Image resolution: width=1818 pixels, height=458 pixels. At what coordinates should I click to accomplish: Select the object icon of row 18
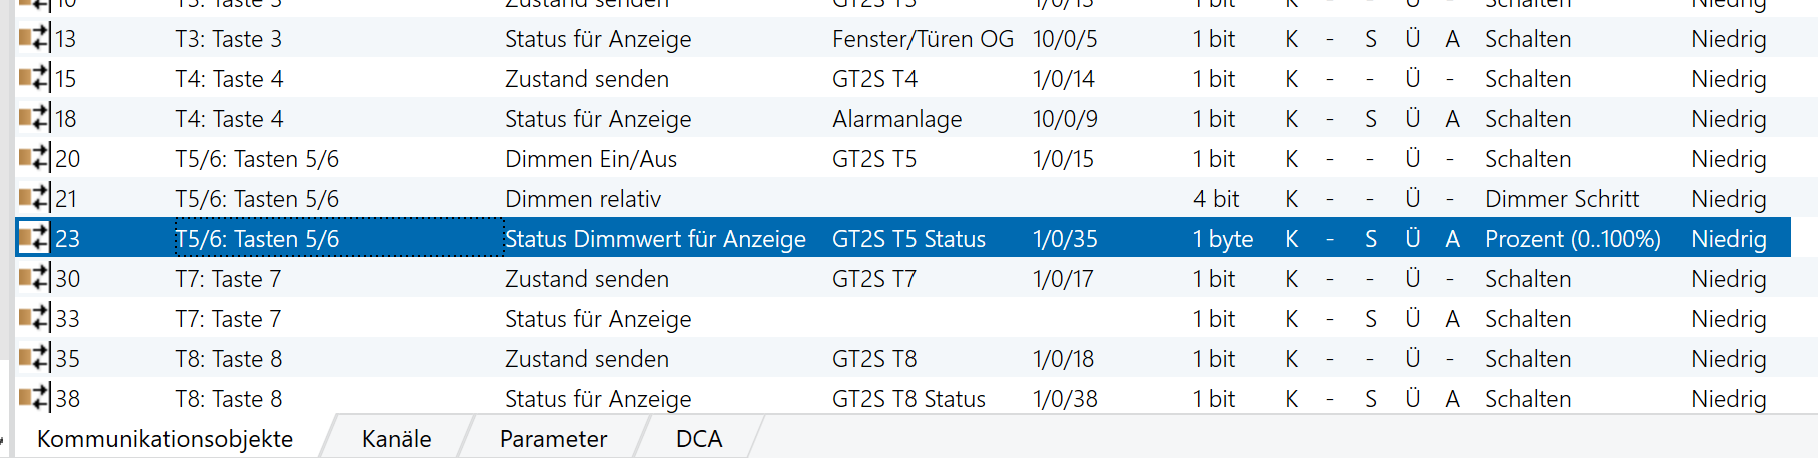pyautogui.click(x=34, y=119)
